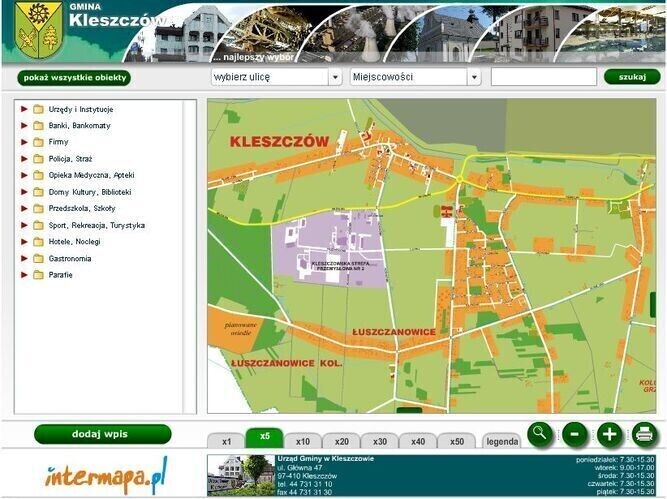
Task: Click the 'ul. Główna 47' address text
Action: (x=300, y=468)
